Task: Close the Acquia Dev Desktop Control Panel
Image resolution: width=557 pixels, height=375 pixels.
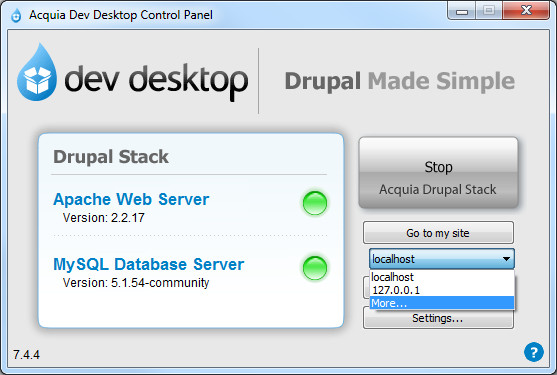Action: coord(526,11)
